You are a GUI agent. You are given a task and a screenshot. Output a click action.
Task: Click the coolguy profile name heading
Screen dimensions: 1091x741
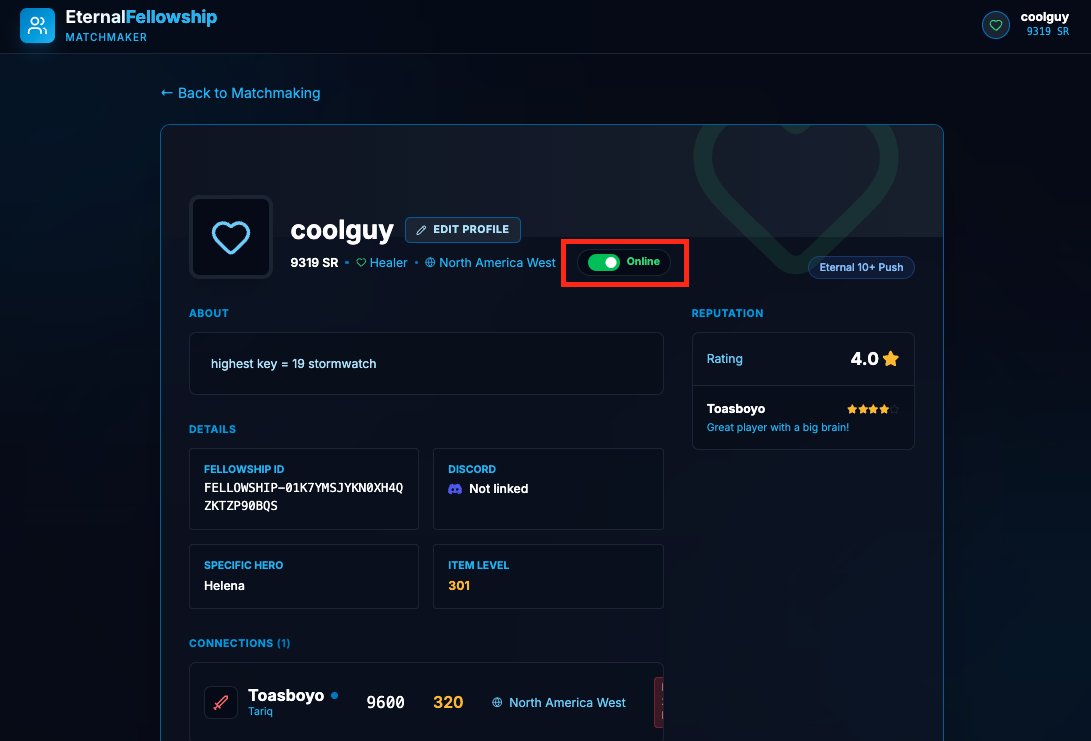[x=342, y=230]
